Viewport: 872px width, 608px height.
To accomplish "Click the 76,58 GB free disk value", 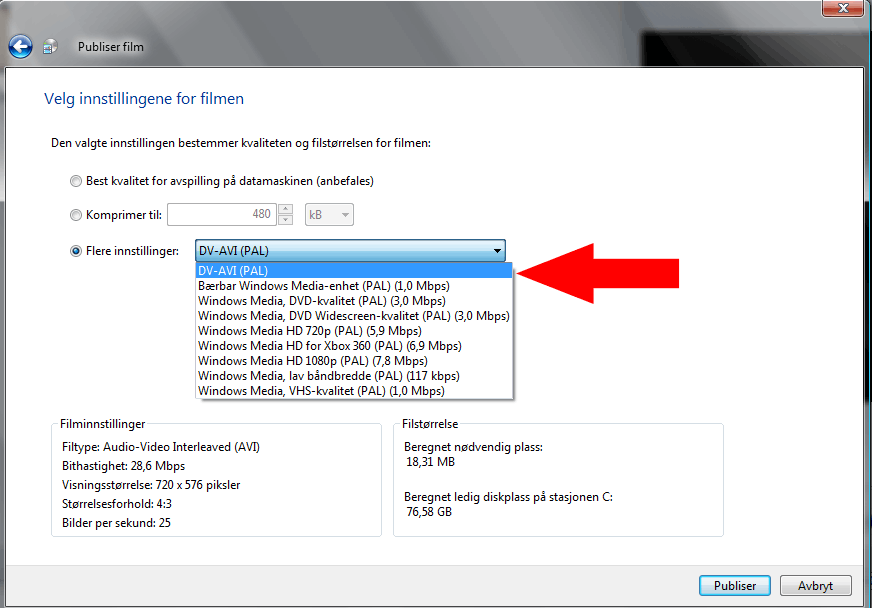I will 429,512.
